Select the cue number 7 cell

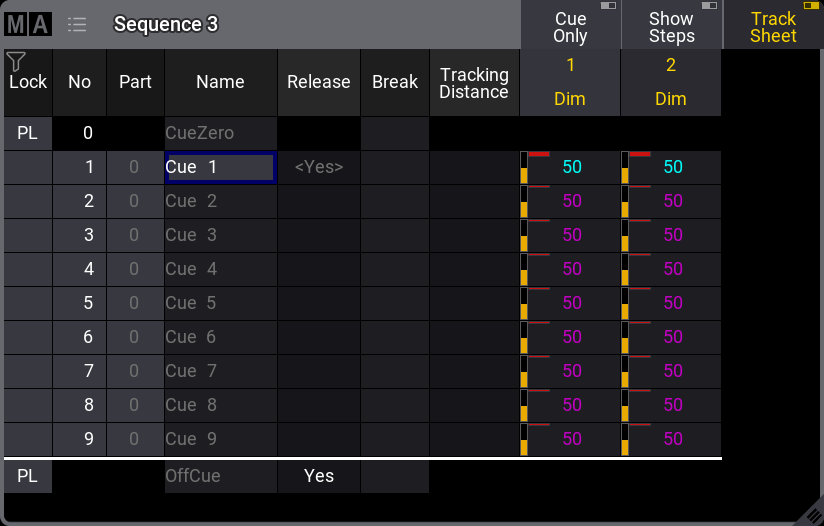tap(80, 371)
